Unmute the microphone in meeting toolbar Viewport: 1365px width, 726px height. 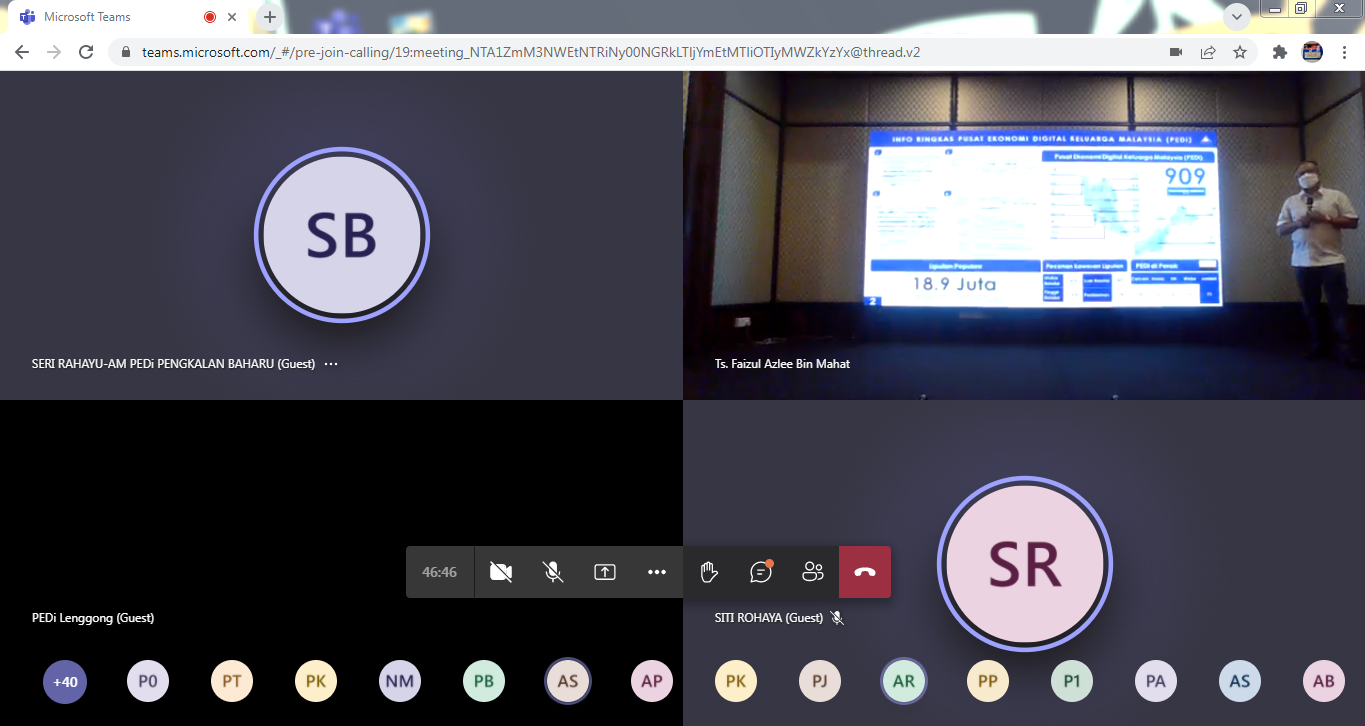[x=552, y=572]
